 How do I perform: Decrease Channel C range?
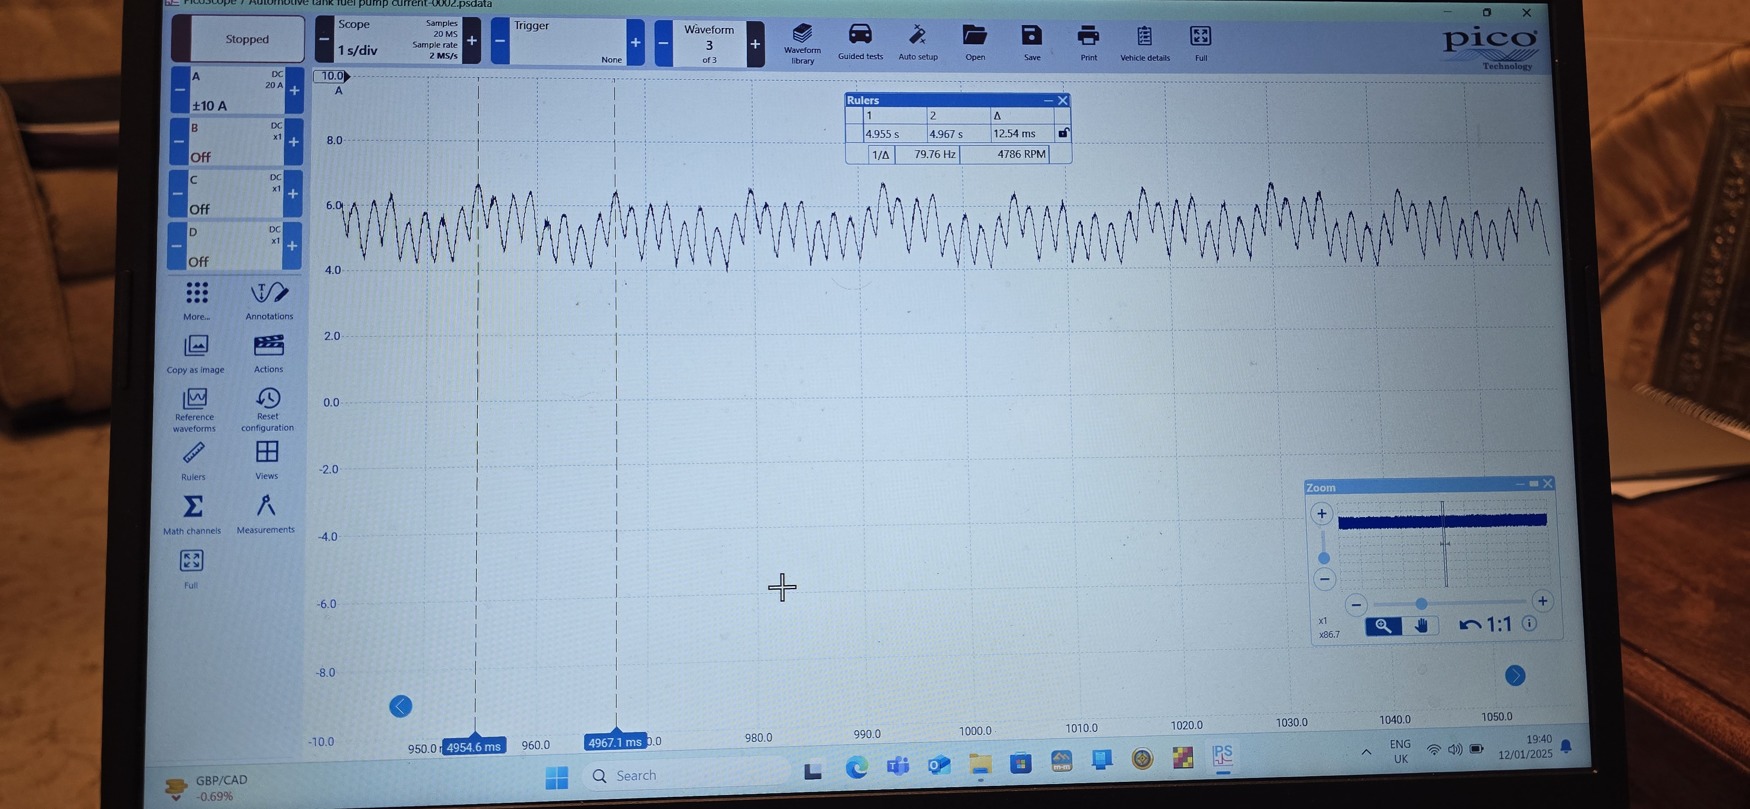click(x=178, y=194)
